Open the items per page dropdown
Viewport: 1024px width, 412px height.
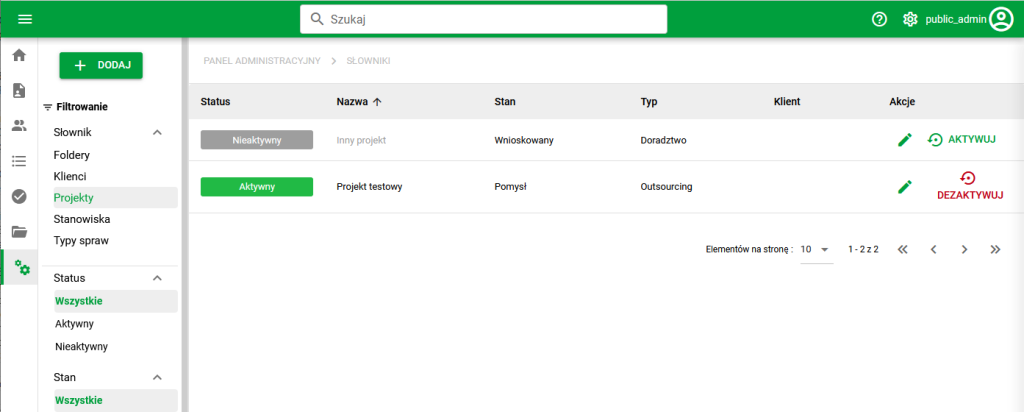817,249
